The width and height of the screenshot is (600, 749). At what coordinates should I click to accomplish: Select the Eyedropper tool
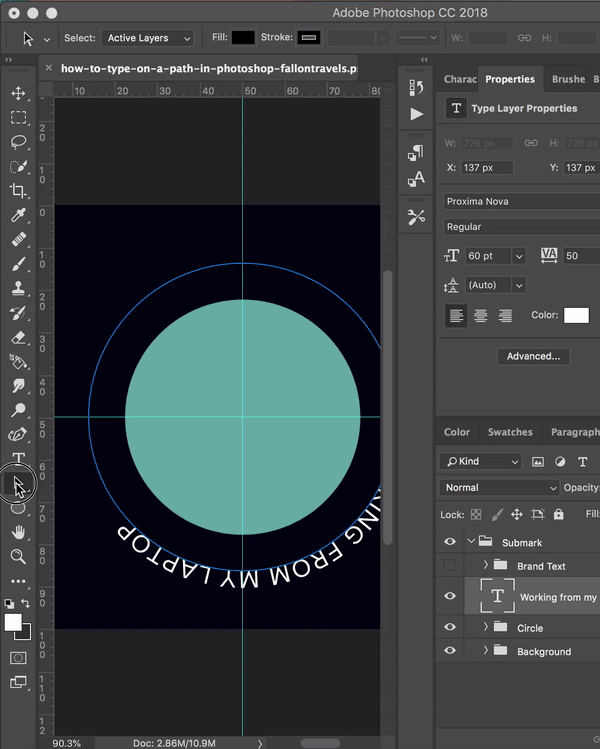pyautogui.click(x=18, y=215)
